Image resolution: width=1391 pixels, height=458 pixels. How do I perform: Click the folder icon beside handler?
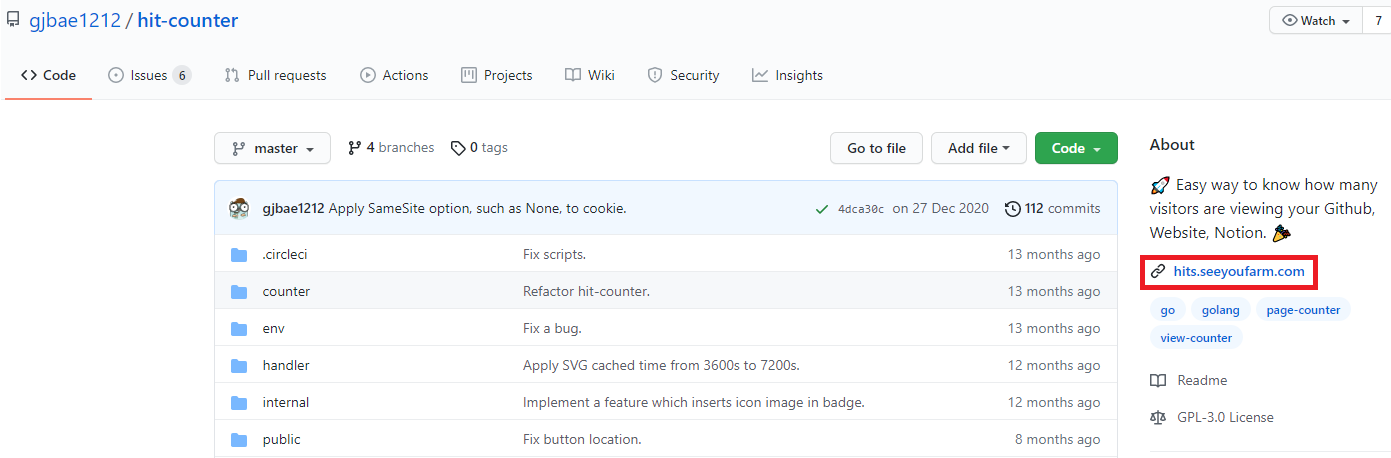pyautogui.click(x=239, y=365)
